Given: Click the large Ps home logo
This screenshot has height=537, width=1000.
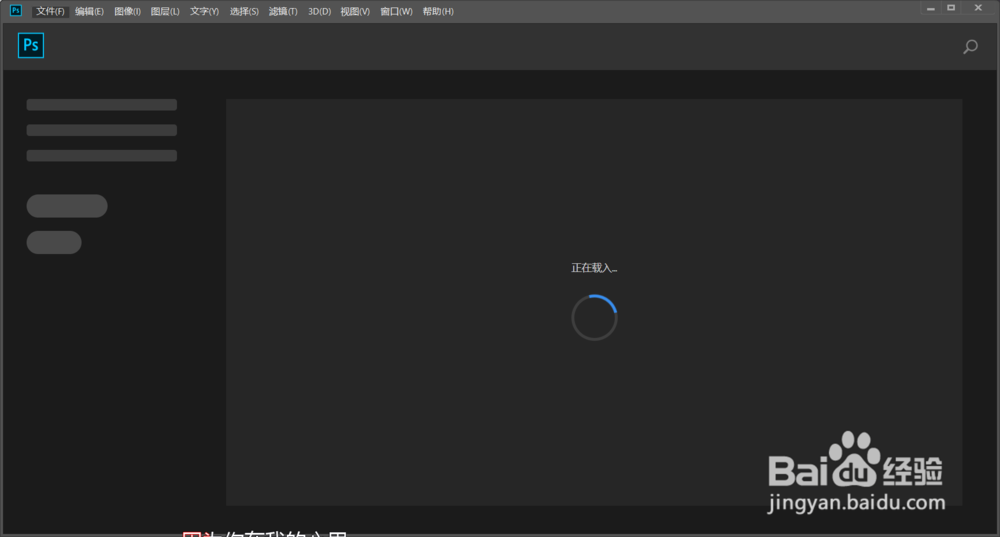Looking at the screenshot, I should click(x=31, y=45).
